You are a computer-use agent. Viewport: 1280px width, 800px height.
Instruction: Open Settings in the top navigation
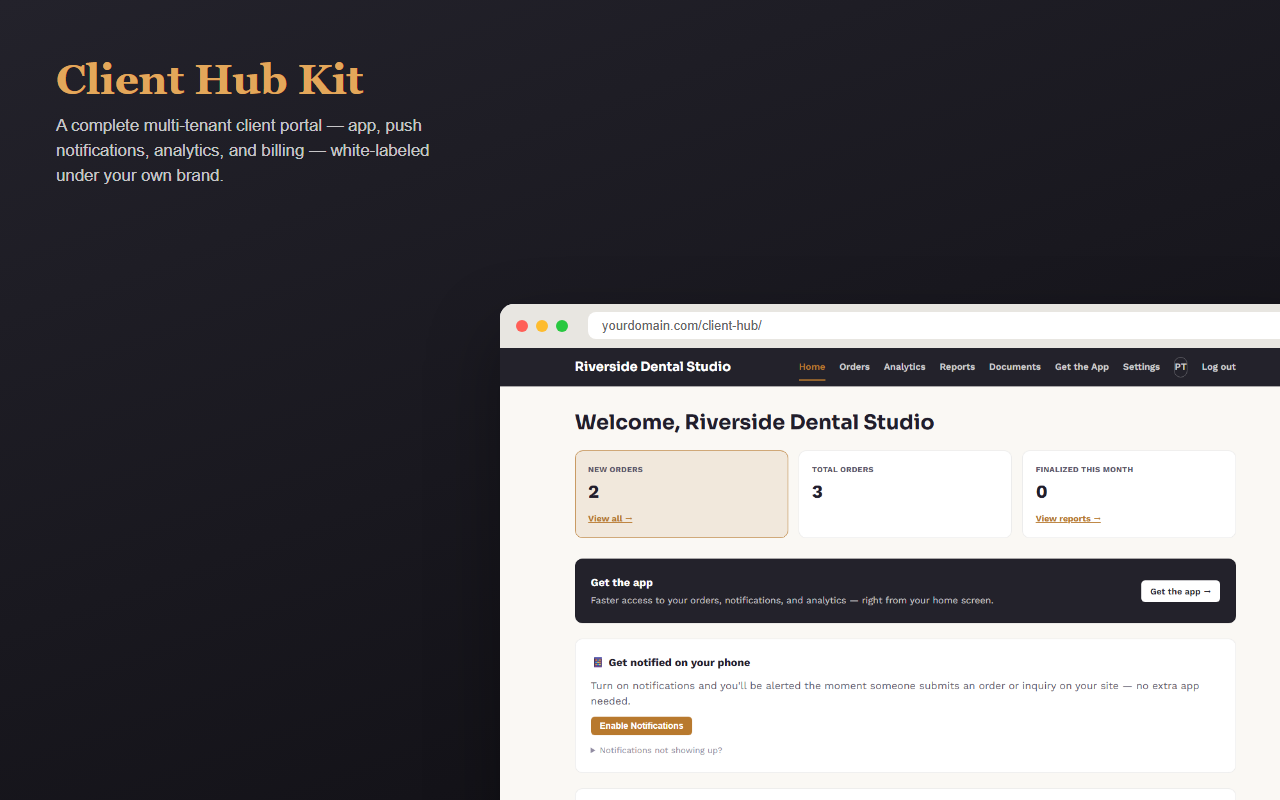click(x=1141, y=367)
